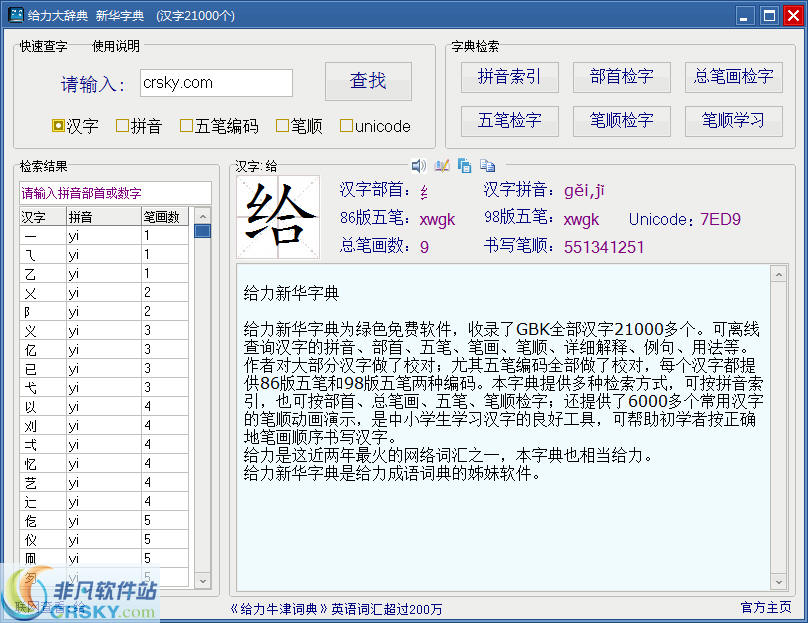Click the results list scroll-up arrow

[203, 216]
